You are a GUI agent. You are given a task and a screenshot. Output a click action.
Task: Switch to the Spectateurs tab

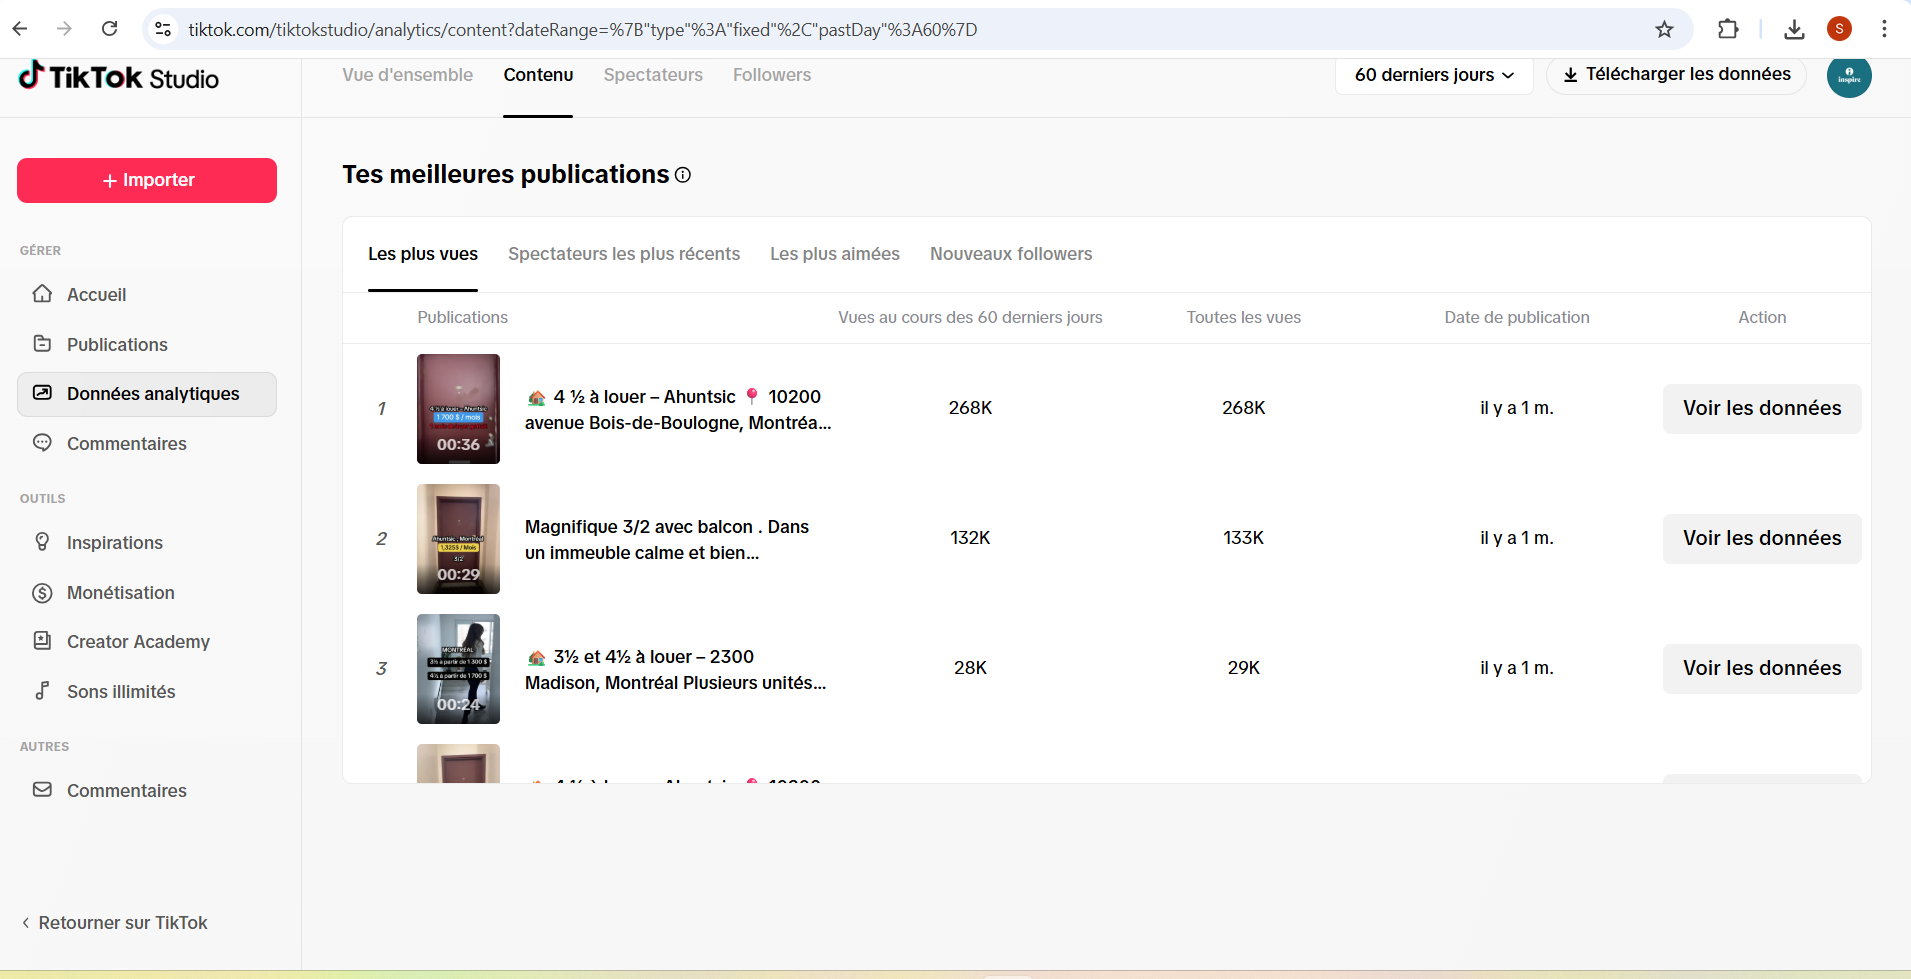click(653, 75)
